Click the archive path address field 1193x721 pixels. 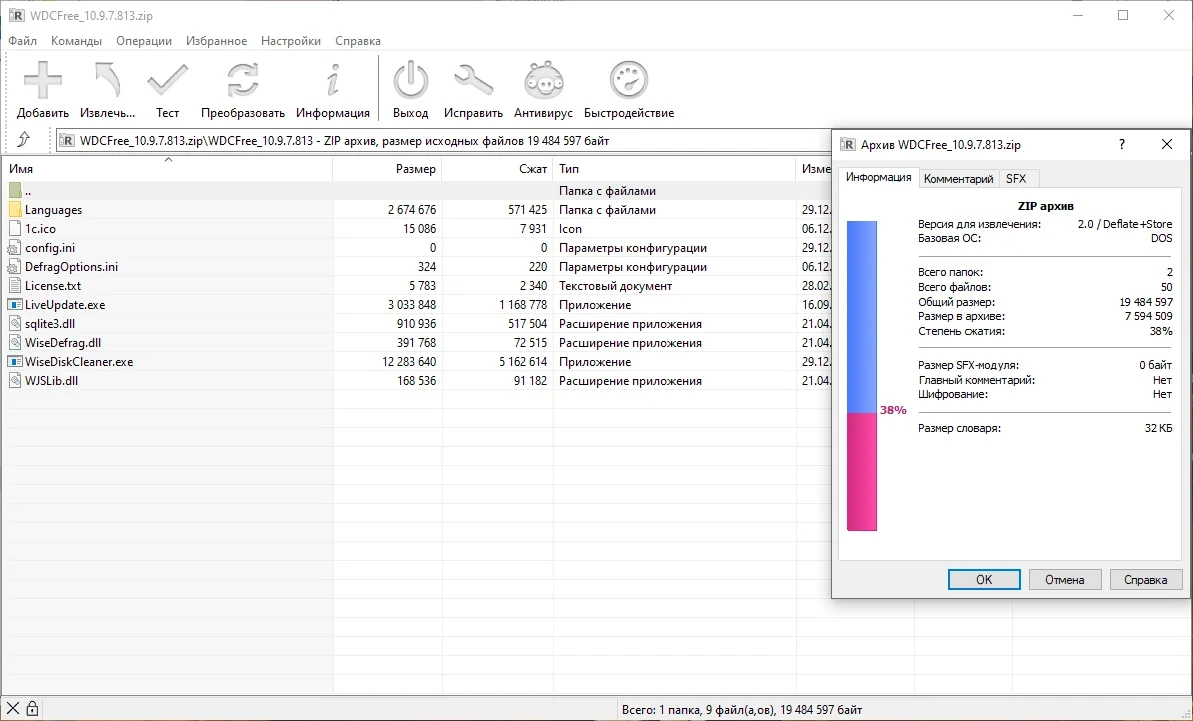point(444,141)
